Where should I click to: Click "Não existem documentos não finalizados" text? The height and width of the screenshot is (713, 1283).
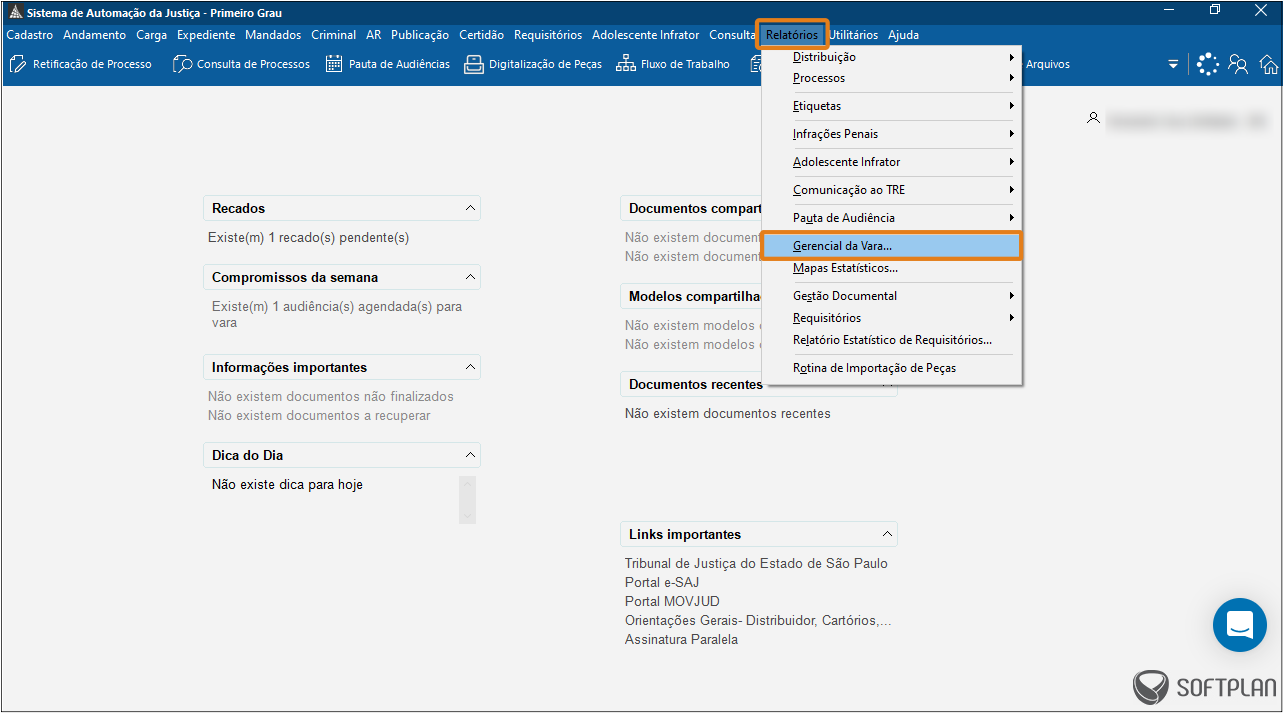click(331, 397)
